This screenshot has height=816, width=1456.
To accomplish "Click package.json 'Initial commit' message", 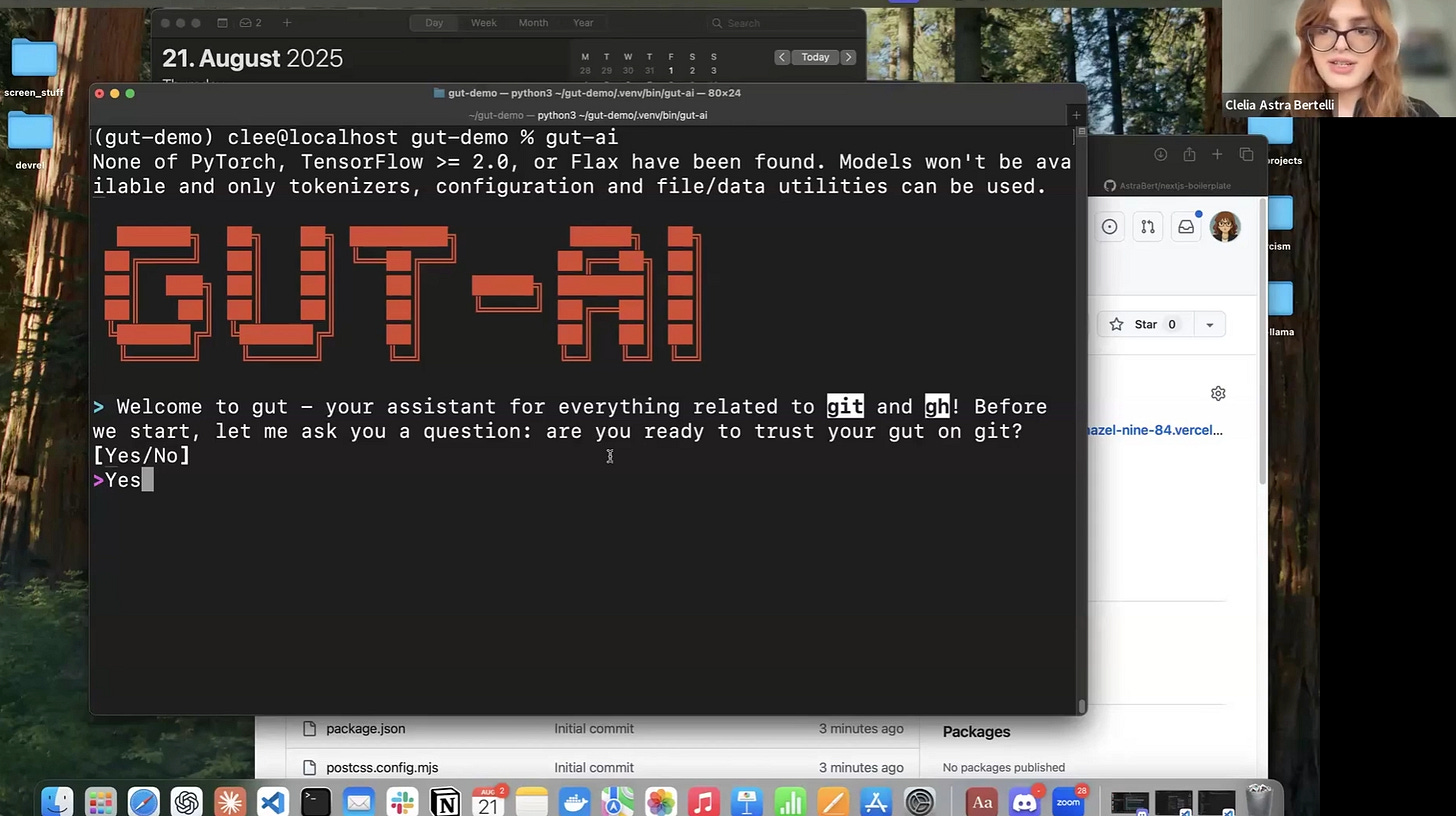I will 594,728.
